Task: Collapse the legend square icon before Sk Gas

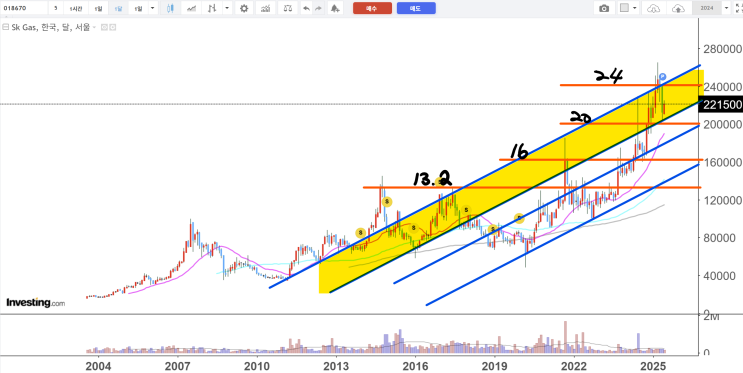Action: (6, 27)
